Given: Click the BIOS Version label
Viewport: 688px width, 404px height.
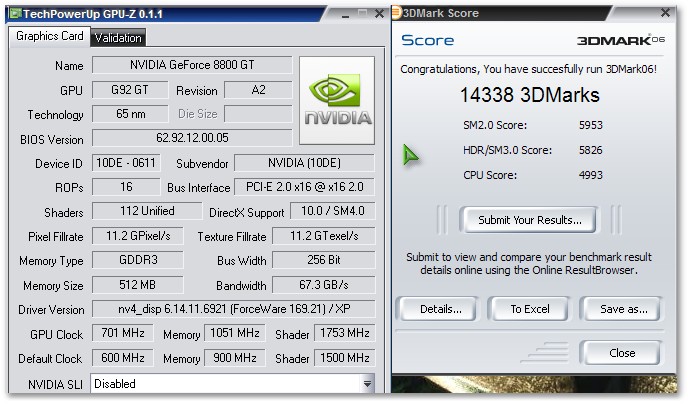Looking at the screenshot, I should (x=51, y=139).
